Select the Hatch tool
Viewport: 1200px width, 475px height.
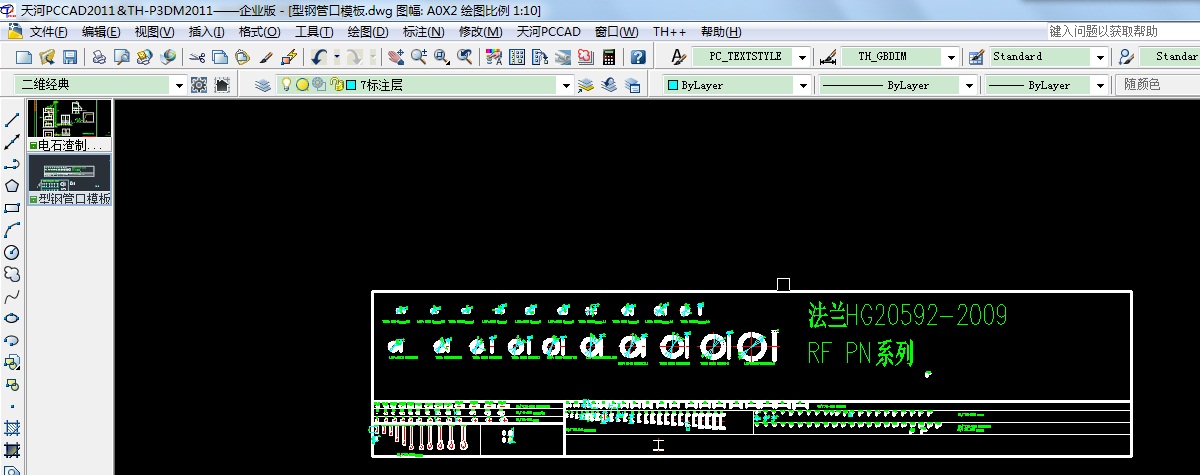[12, 428]
